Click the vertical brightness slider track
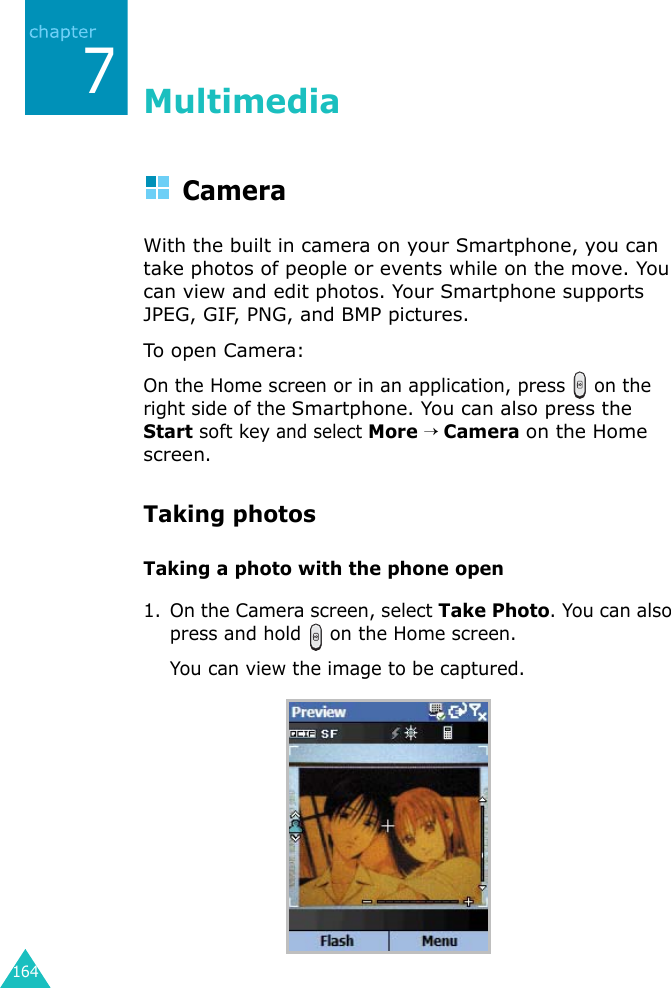 tap(483, 843)
